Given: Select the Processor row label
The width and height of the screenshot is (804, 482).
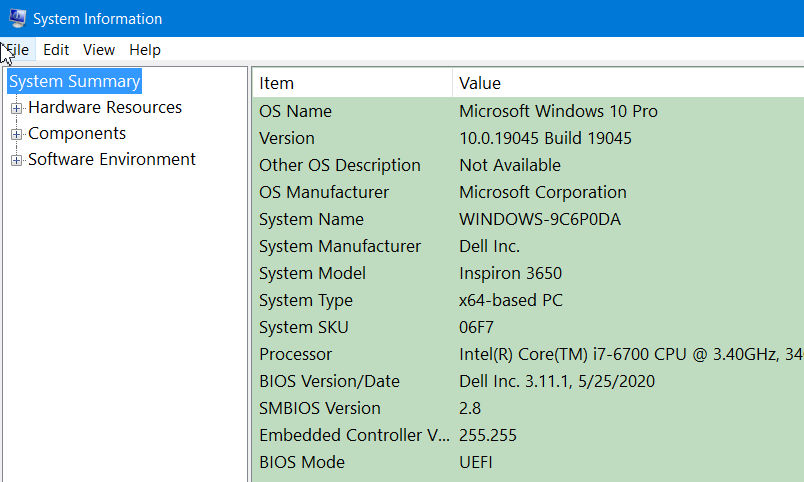Looking at the screenshot, I should pos(295,354).
